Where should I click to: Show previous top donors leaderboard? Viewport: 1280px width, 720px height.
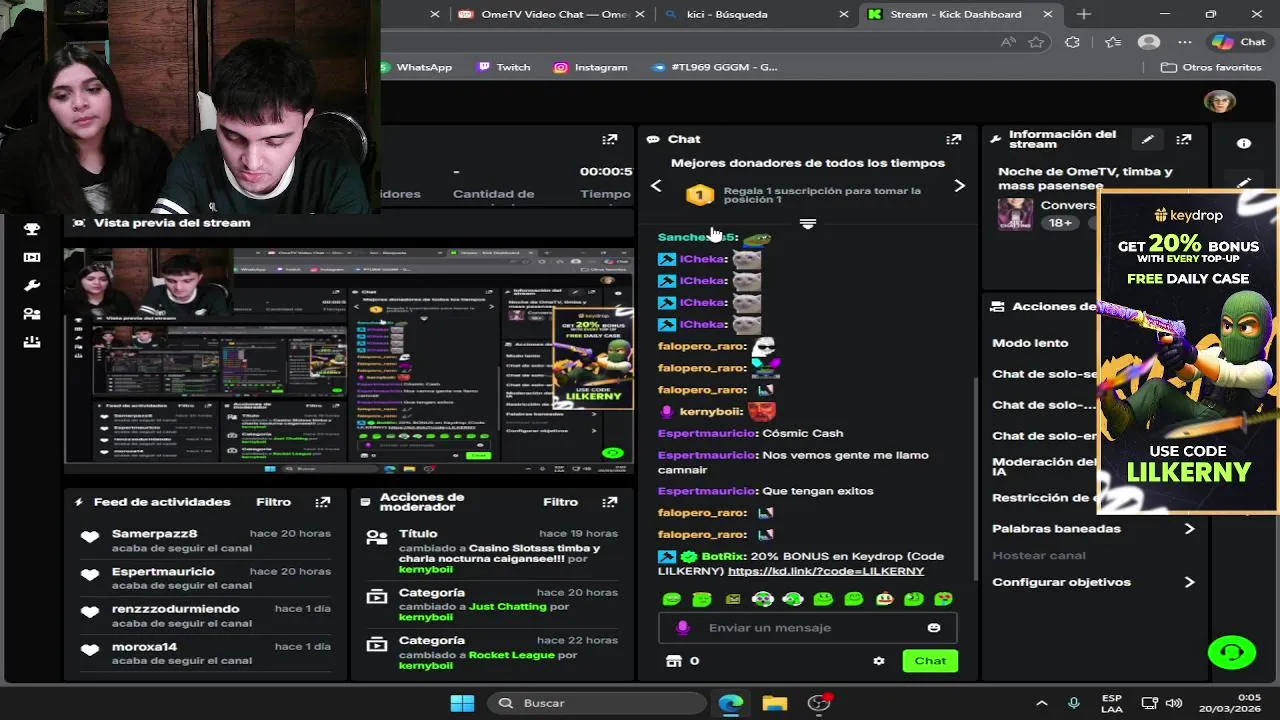(x=656, y=186)
